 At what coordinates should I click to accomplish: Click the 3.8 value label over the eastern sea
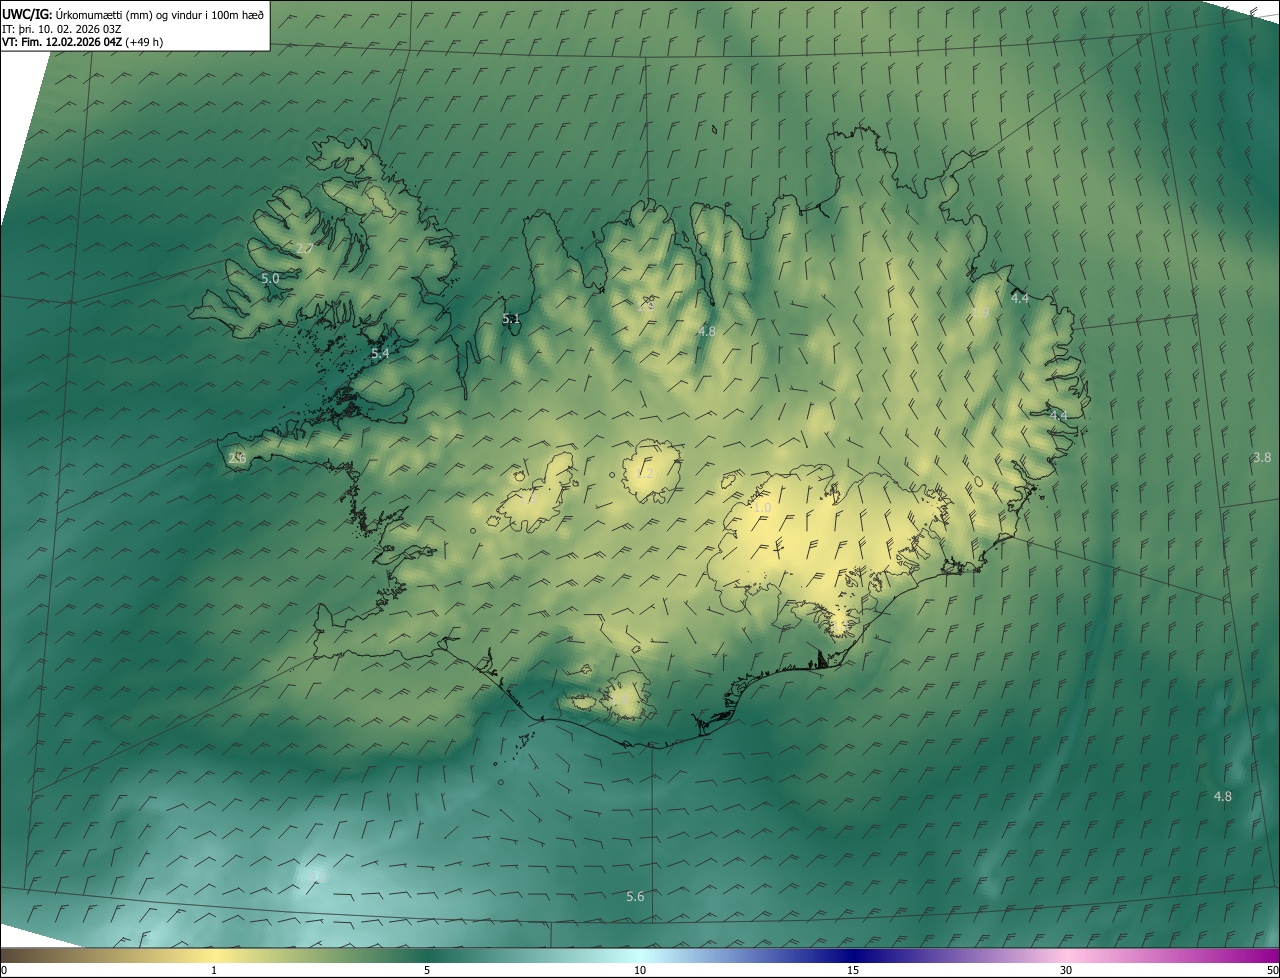[x=1262, y=457]
